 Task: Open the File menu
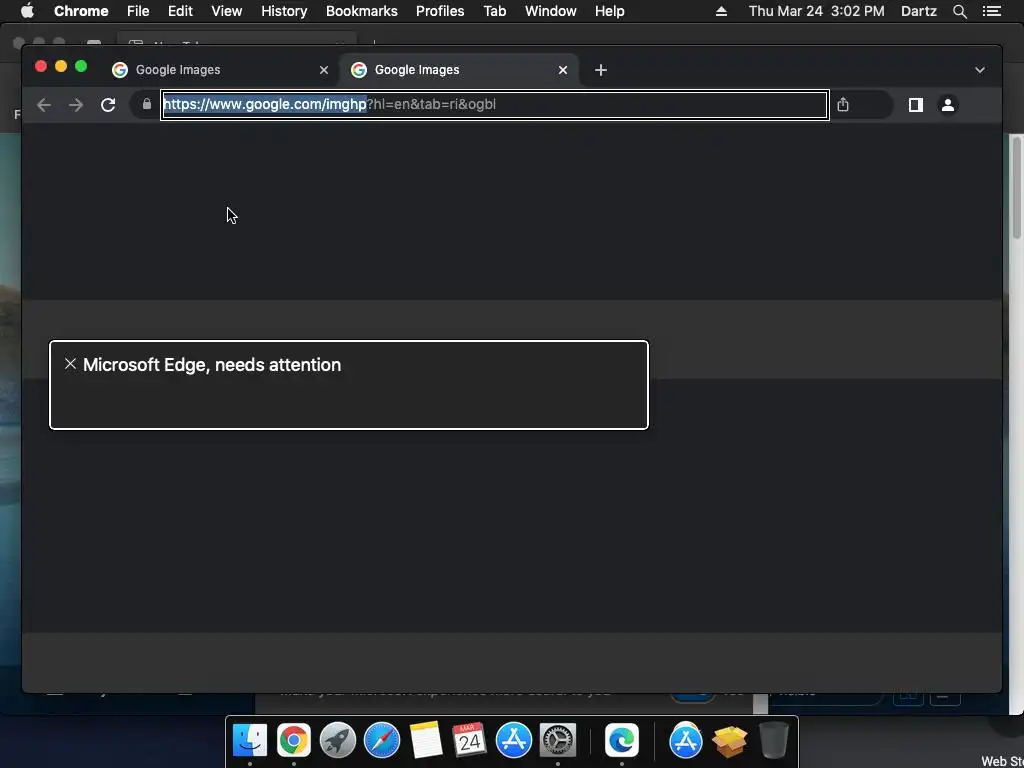coord(138,11)
